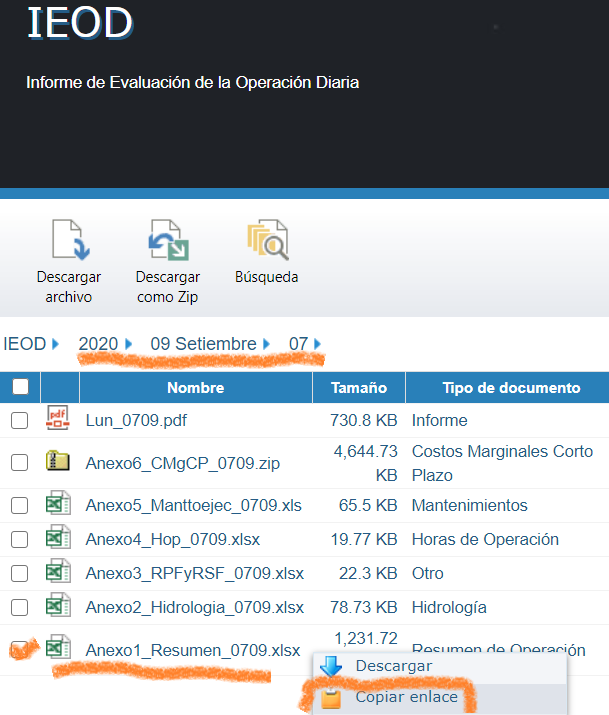Click the zip icon for Anexo6_CMgCP_0709.zip
The image size is (609, 715).
coord(58,462)
